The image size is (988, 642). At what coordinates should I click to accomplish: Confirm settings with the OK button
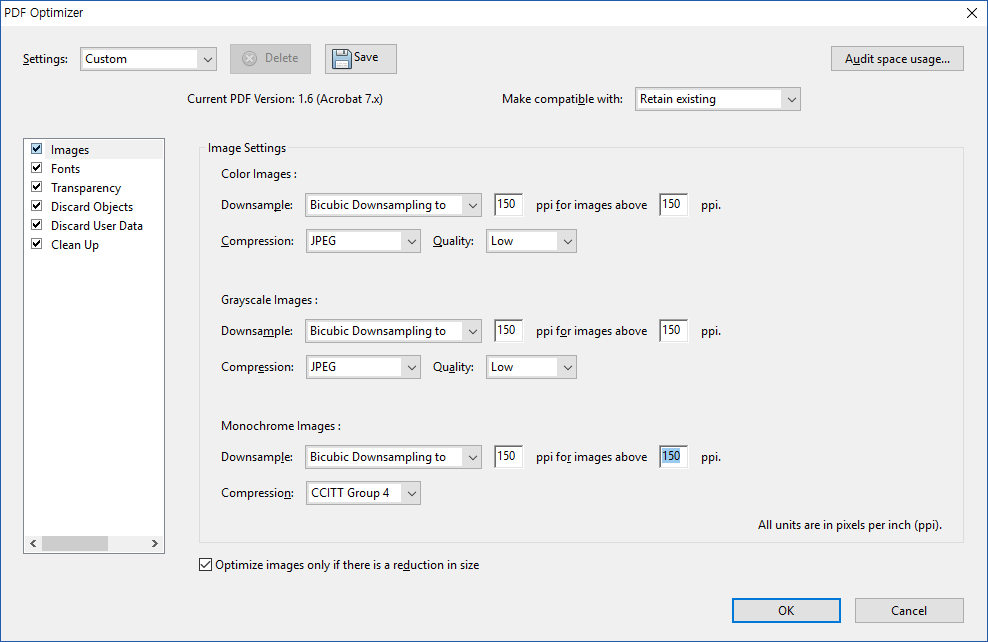(786, 611)
